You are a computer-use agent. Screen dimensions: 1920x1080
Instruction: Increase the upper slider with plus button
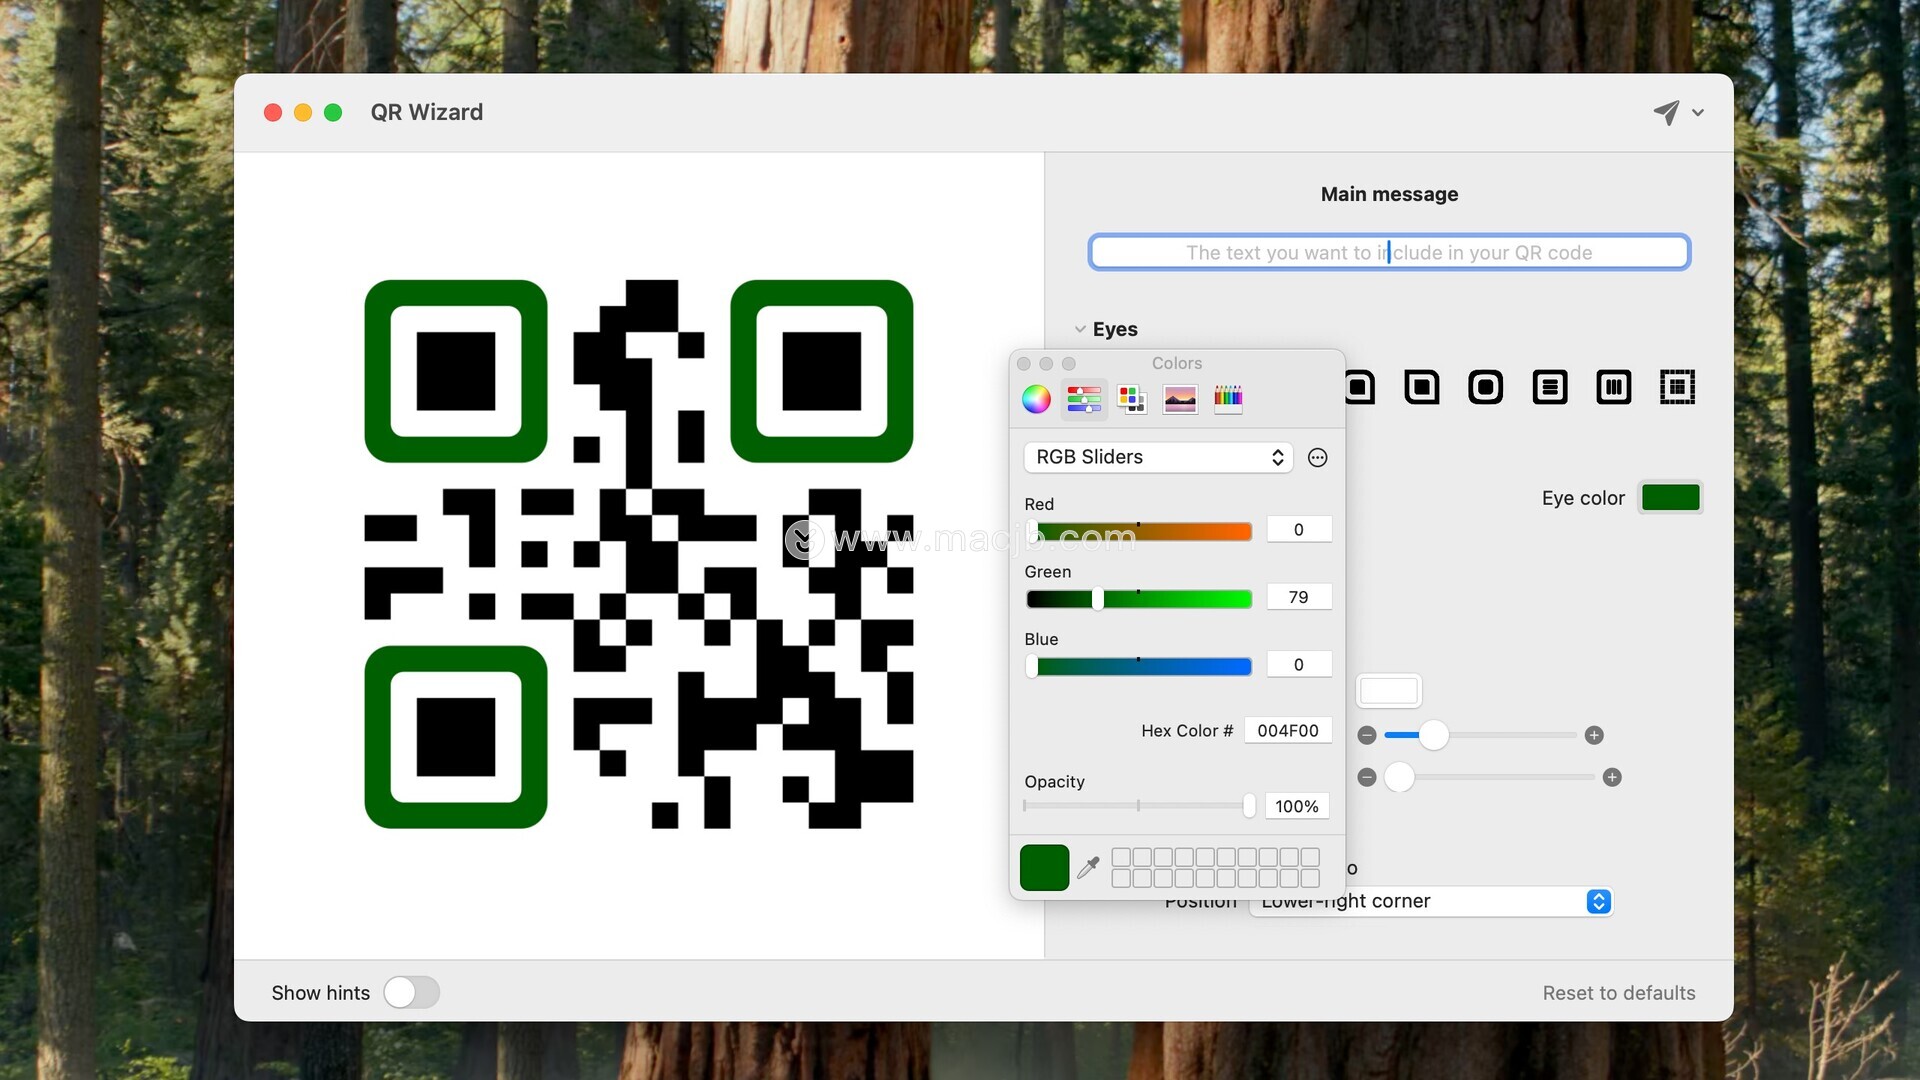click(1594, 735)
